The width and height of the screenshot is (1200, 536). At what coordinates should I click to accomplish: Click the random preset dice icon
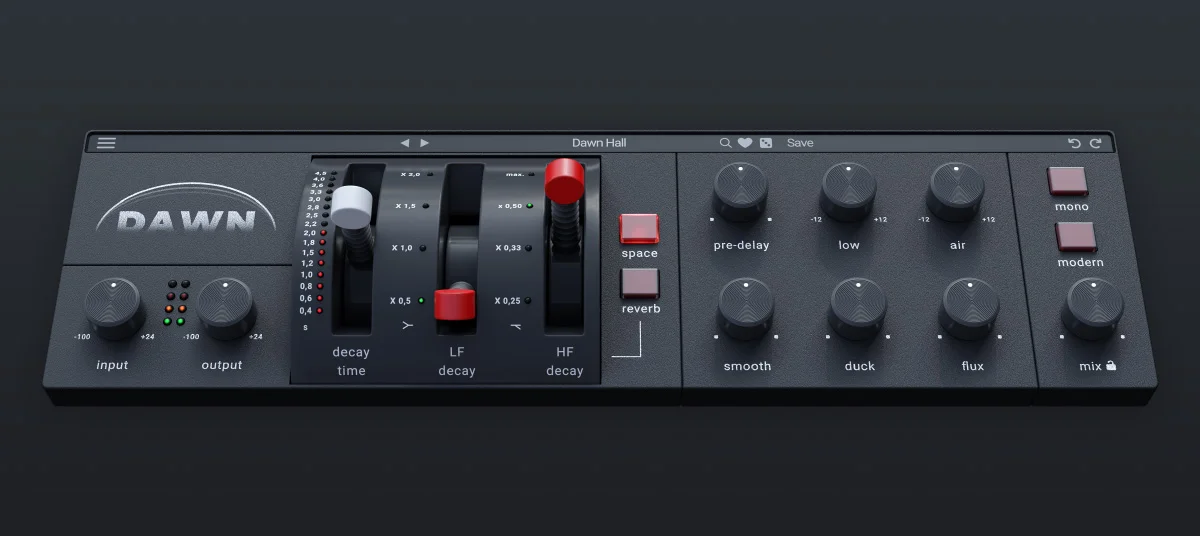click(x=766, y=143)
